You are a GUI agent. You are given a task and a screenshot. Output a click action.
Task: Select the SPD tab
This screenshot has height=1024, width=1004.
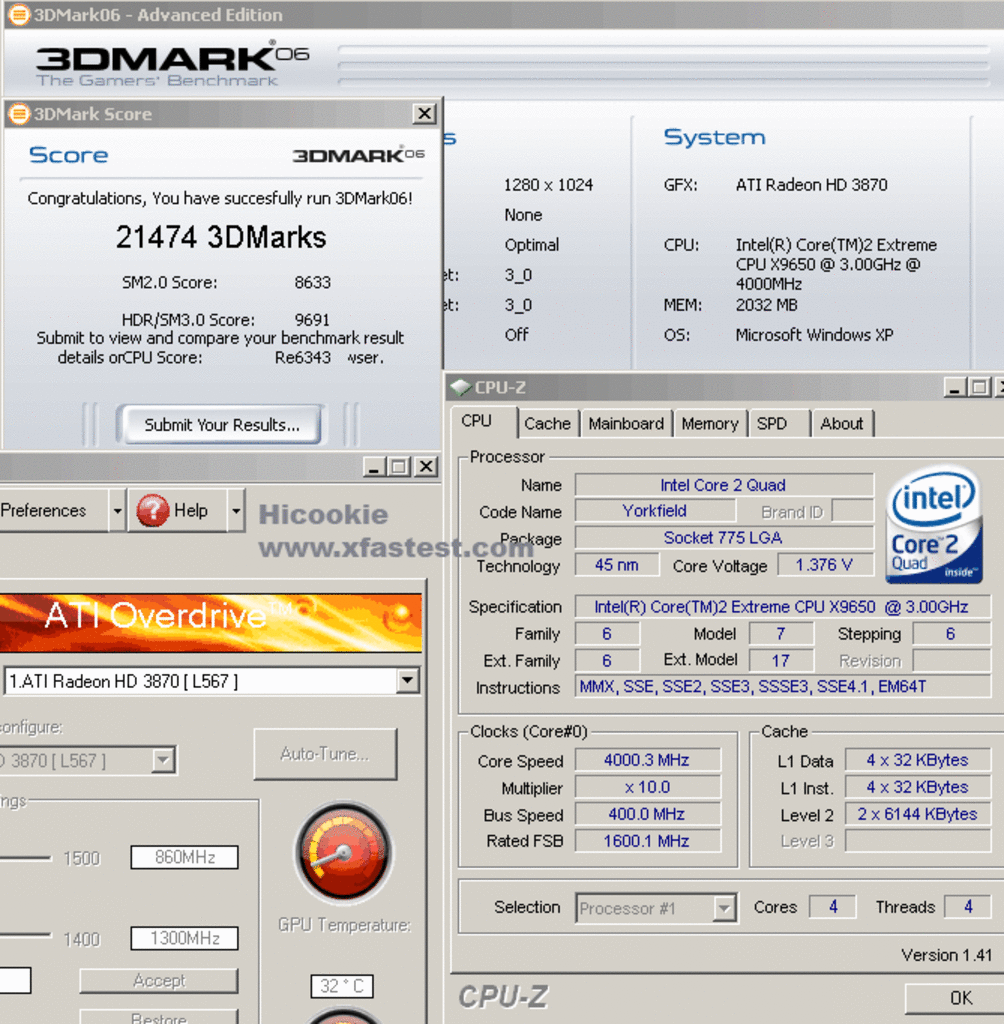pos(771,424)
